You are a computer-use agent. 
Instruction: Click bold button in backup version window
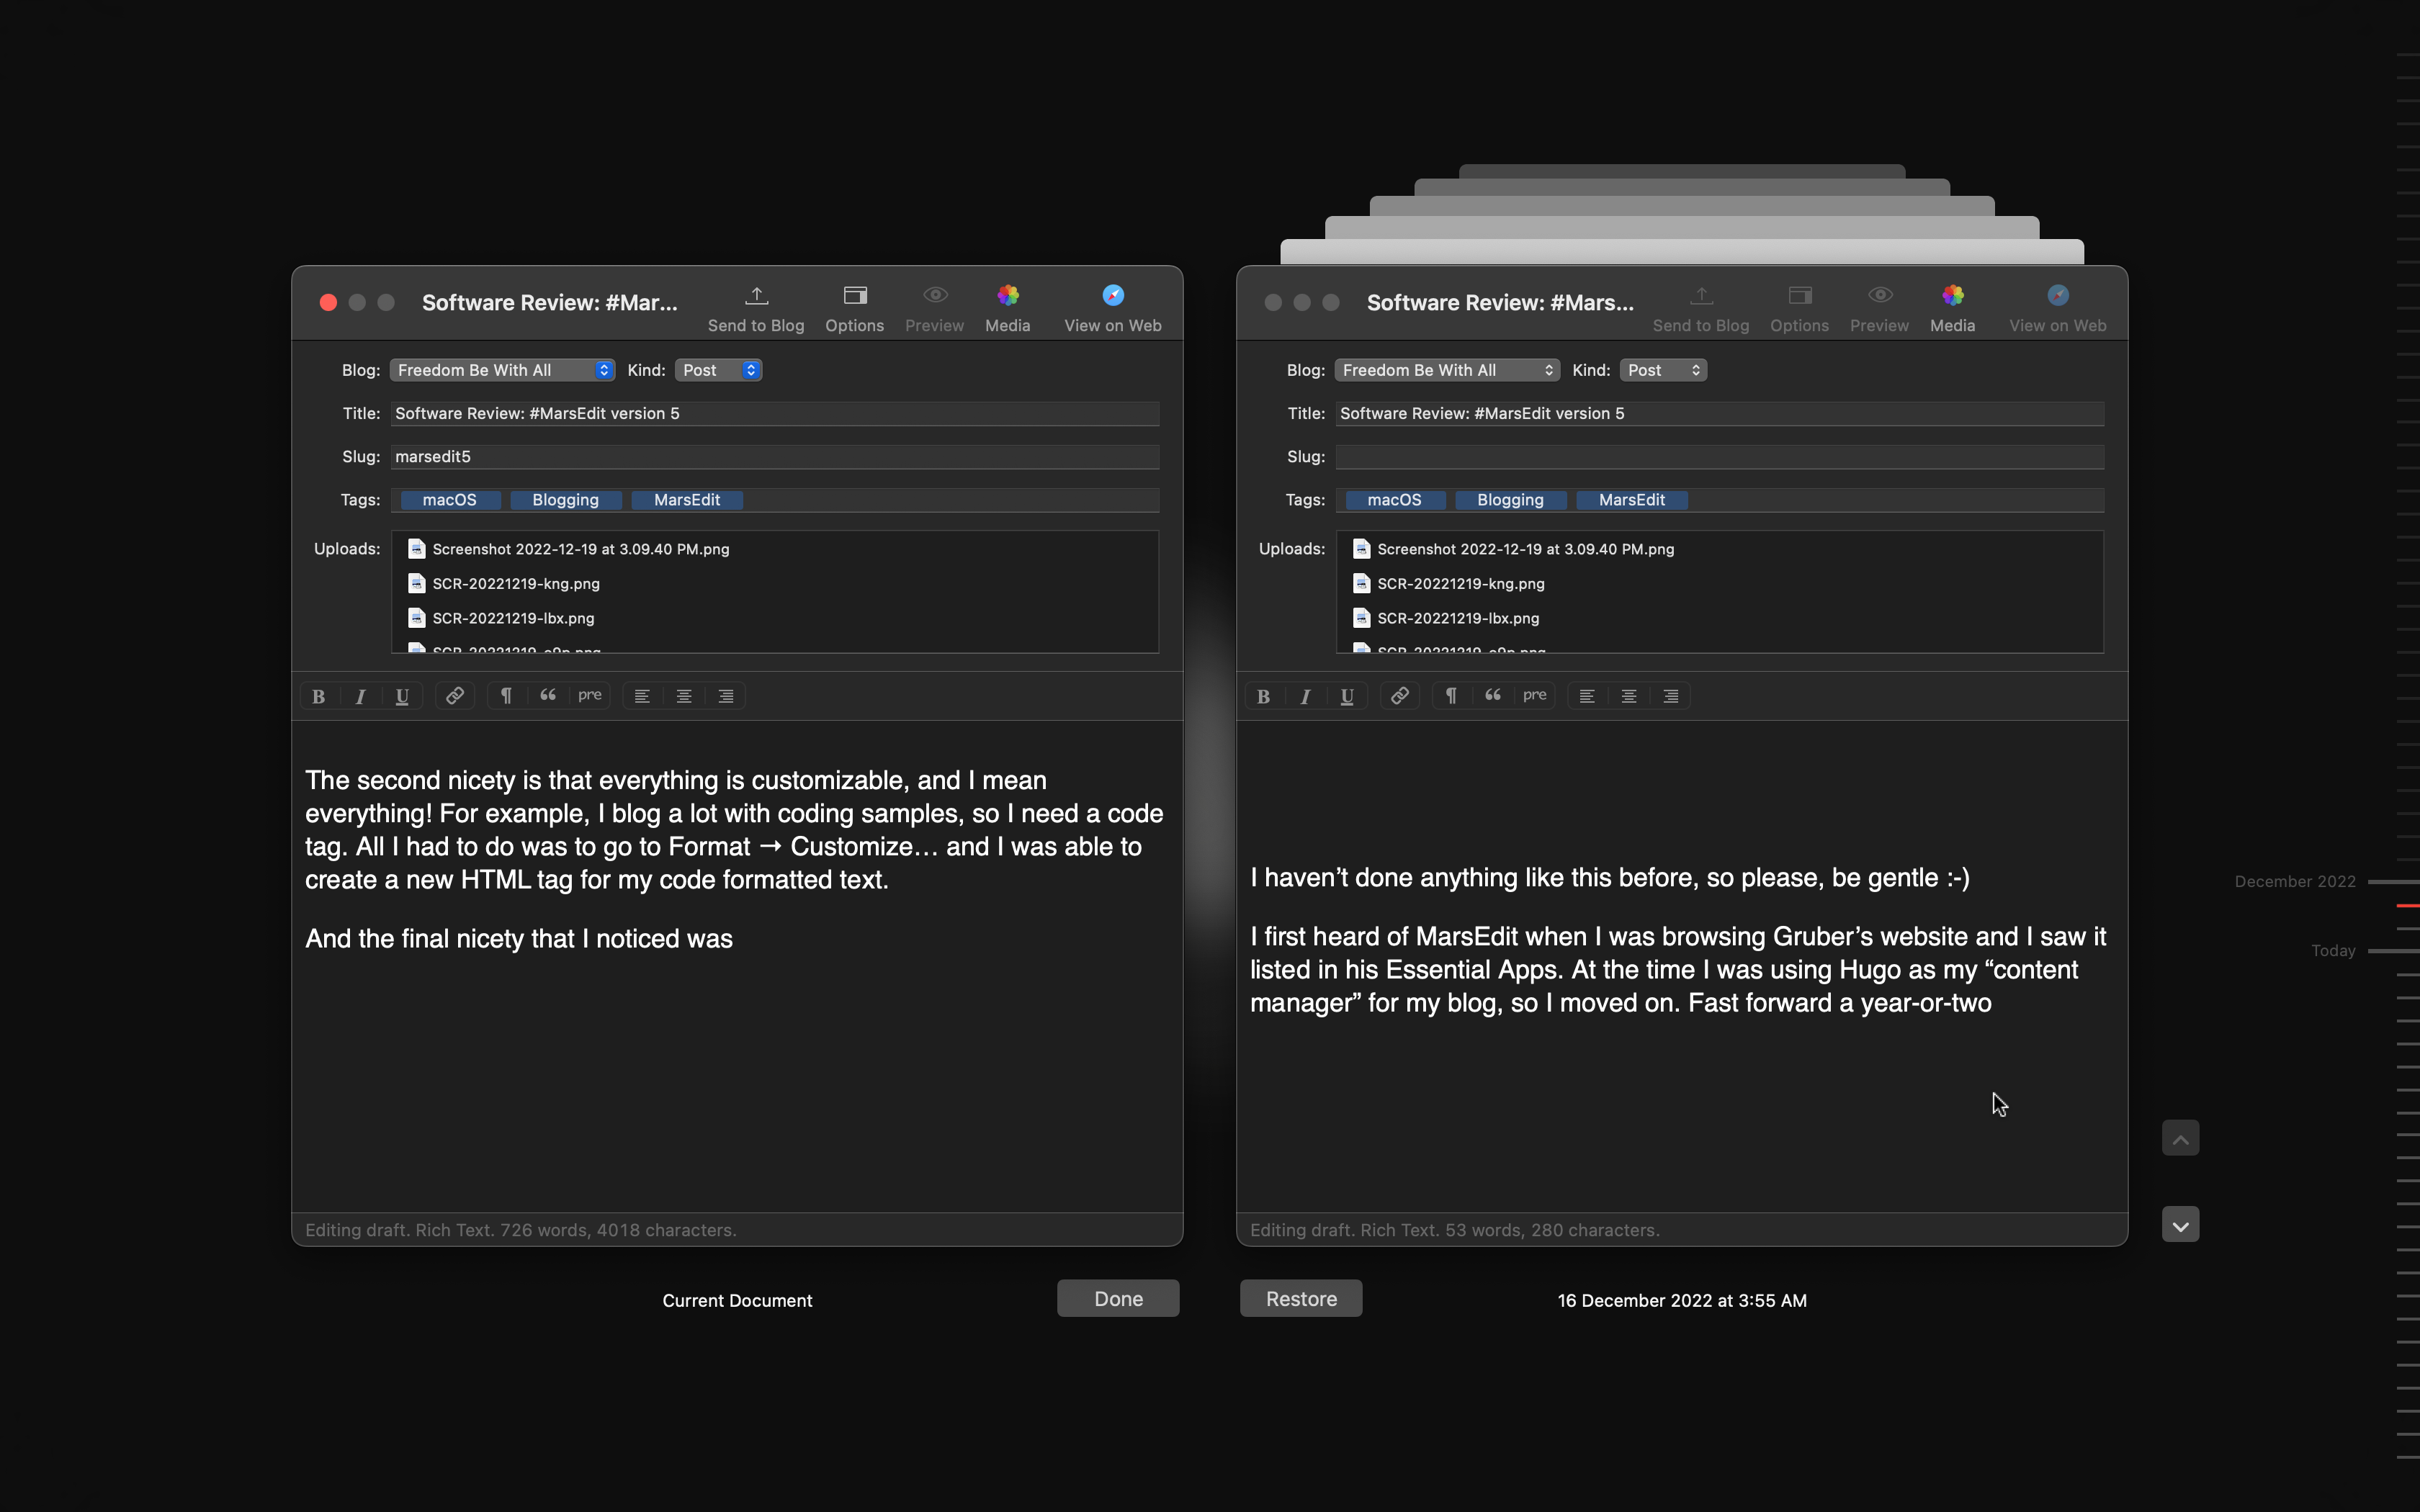1264,696
